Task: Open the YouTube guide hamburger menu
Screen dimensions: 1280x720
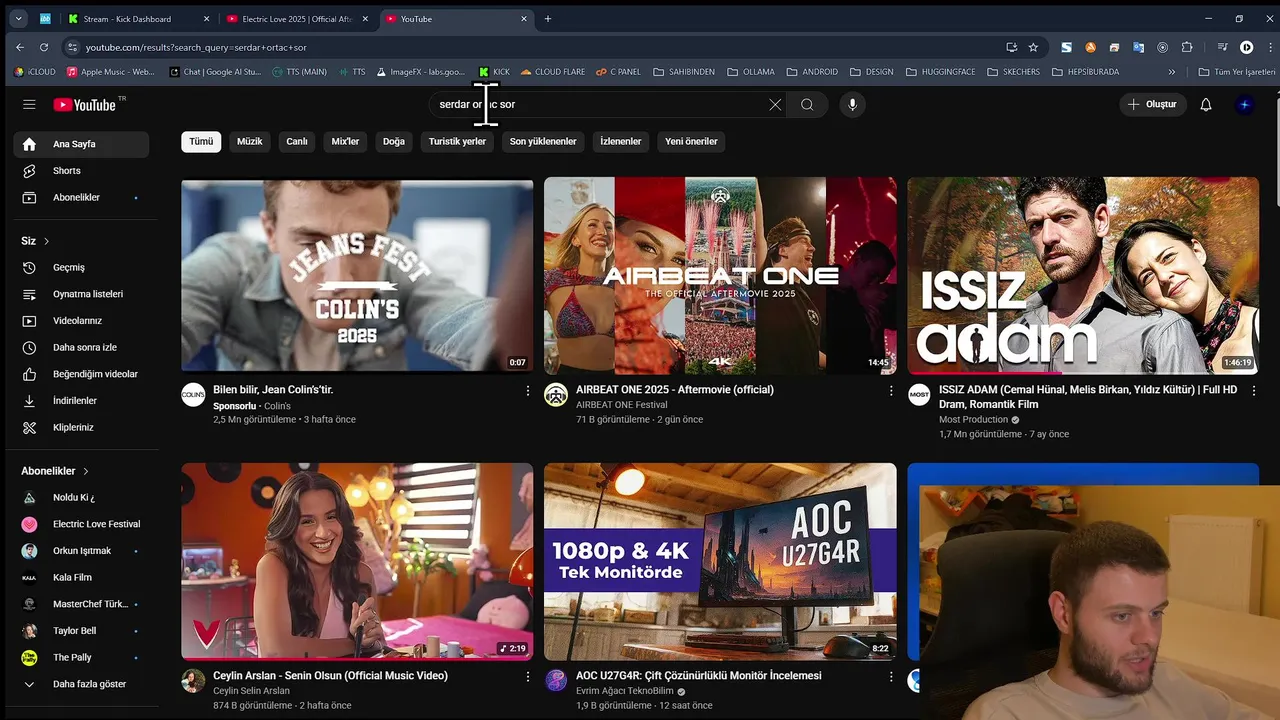Action: pos(29,104)
